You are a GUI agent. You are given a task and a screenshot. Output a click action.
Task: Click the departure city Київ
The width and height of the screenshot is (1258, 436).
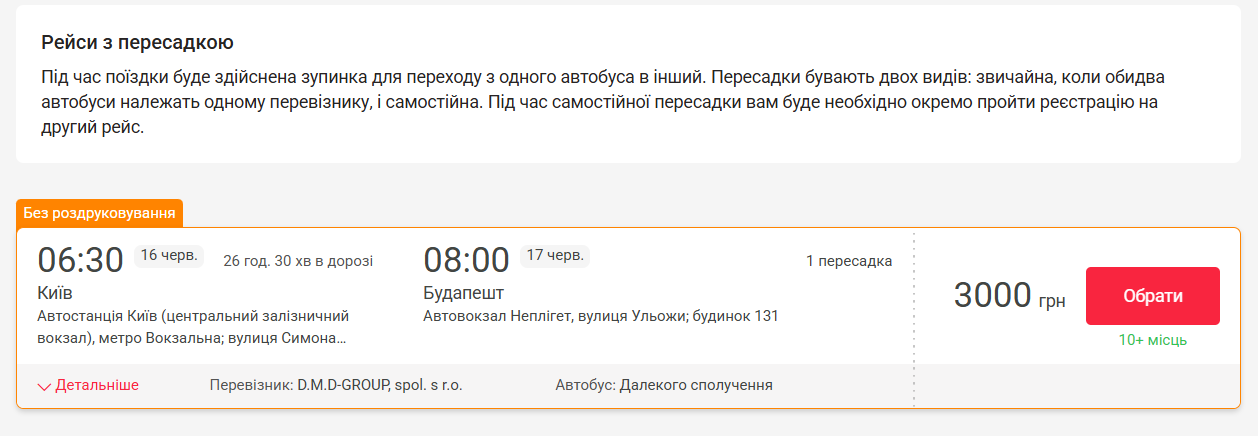tap(55, 293)
